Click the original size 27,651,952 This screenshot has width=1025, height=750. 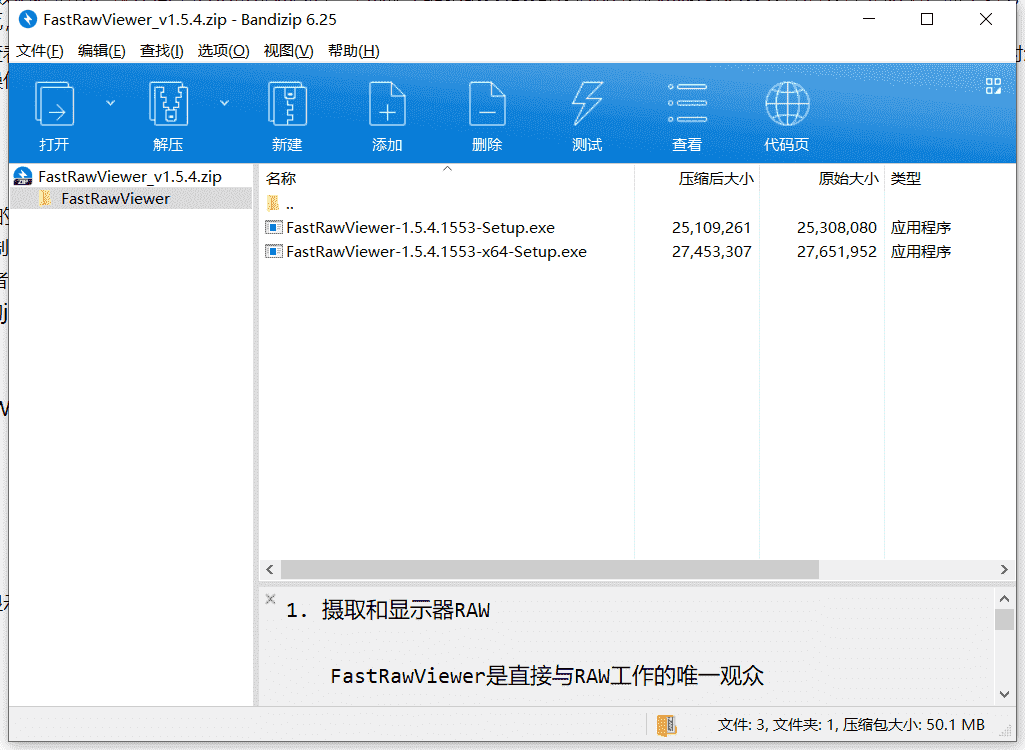[x=836, y=252]
